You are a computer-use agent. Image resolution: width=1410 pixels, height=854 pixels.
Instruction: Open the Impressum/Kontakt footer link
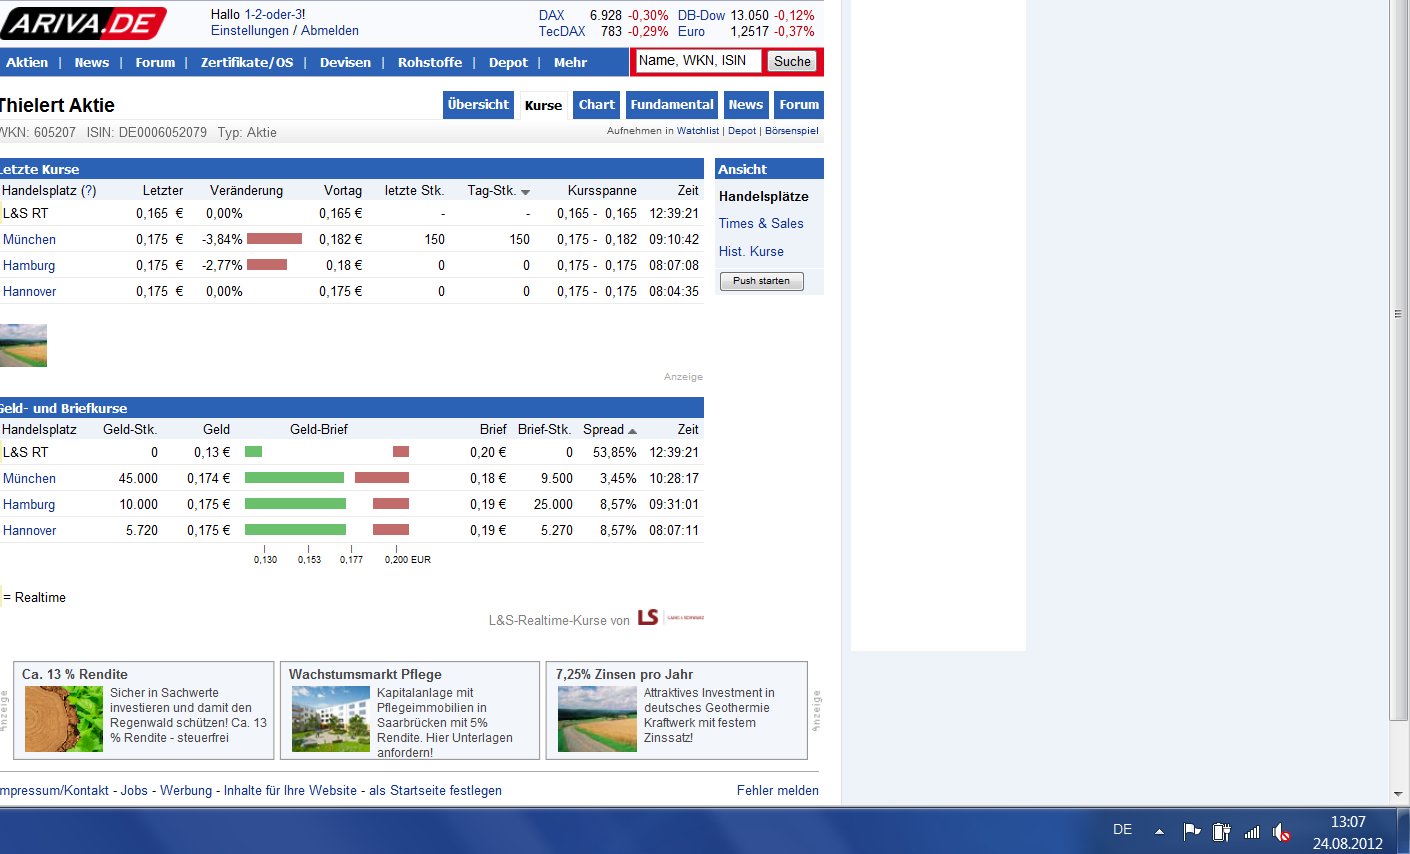(55, 790)
